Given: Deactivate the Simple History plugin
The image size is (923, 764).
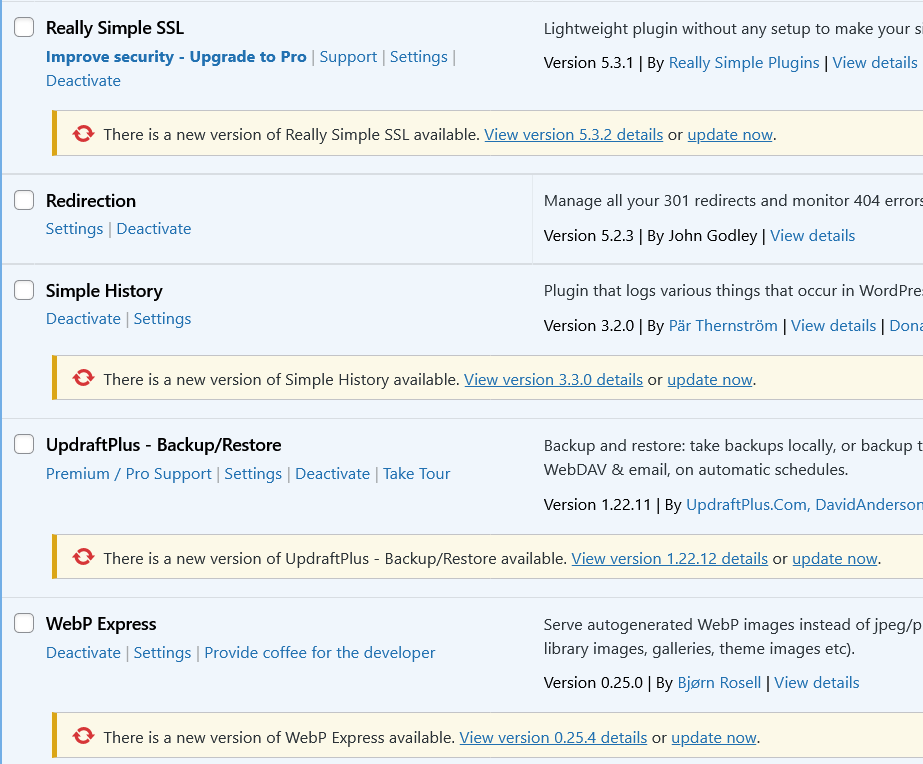Looking at the screenshot, I should coord(83,318).
